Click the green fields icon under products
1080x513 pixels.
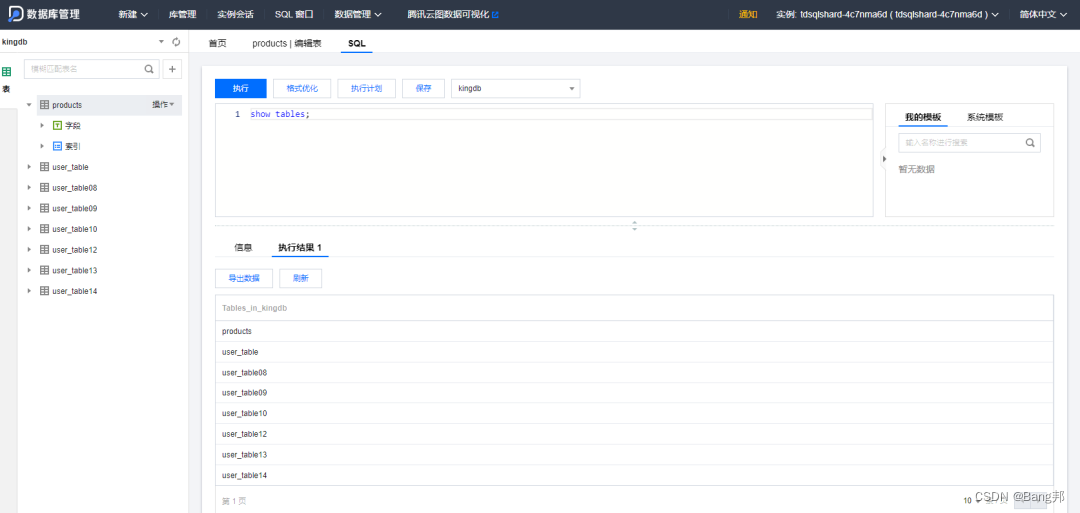pos(58,125)
